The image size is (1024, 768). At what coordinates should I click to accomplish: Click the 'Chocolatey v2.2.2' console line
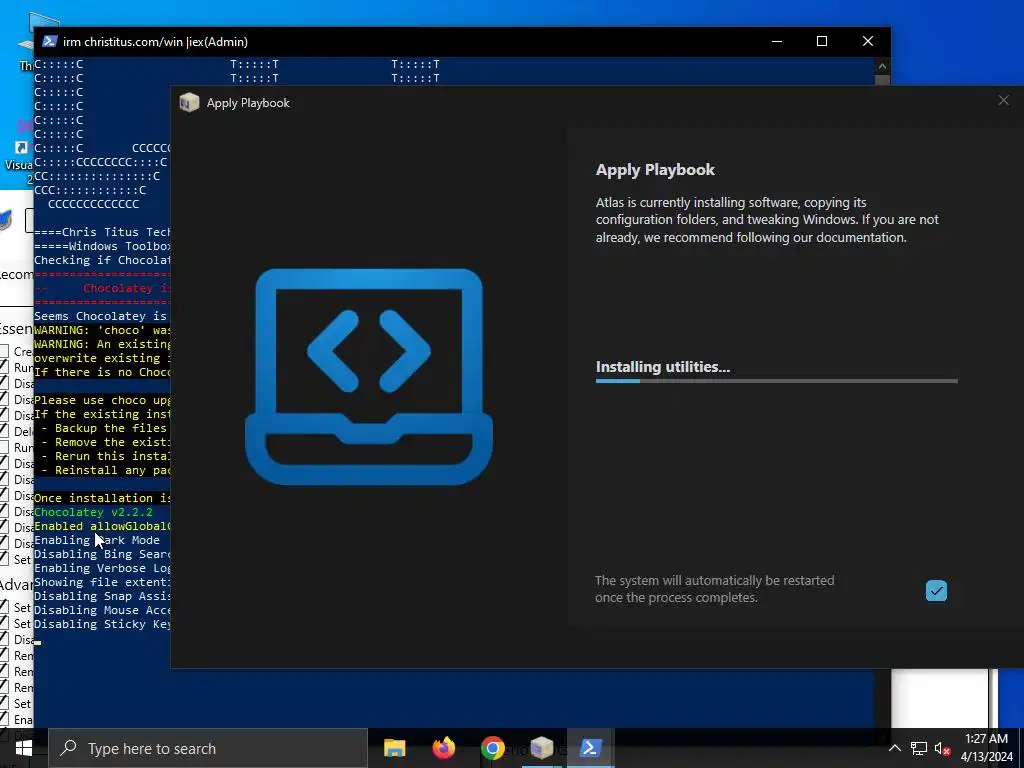(x=93, y=512)
